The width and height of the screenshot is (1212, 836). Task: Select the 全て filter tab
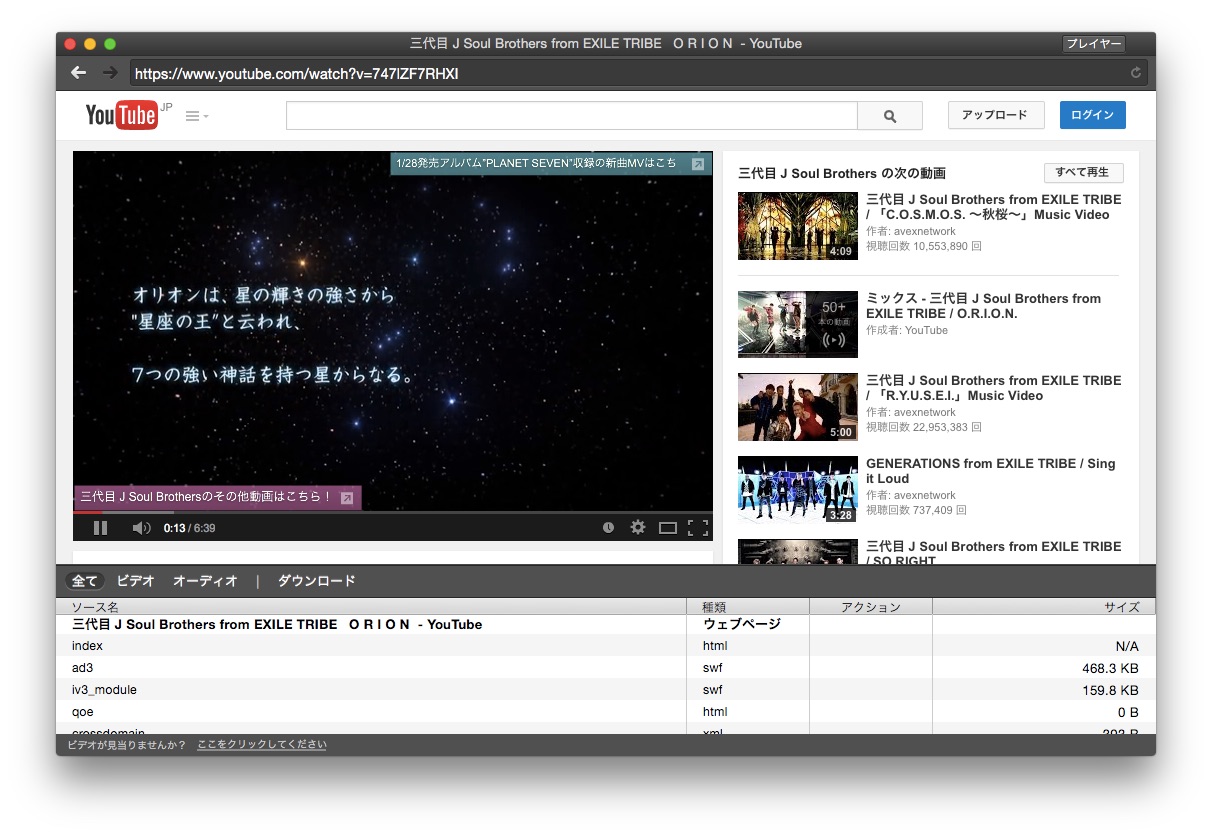[x=85, y=581]
